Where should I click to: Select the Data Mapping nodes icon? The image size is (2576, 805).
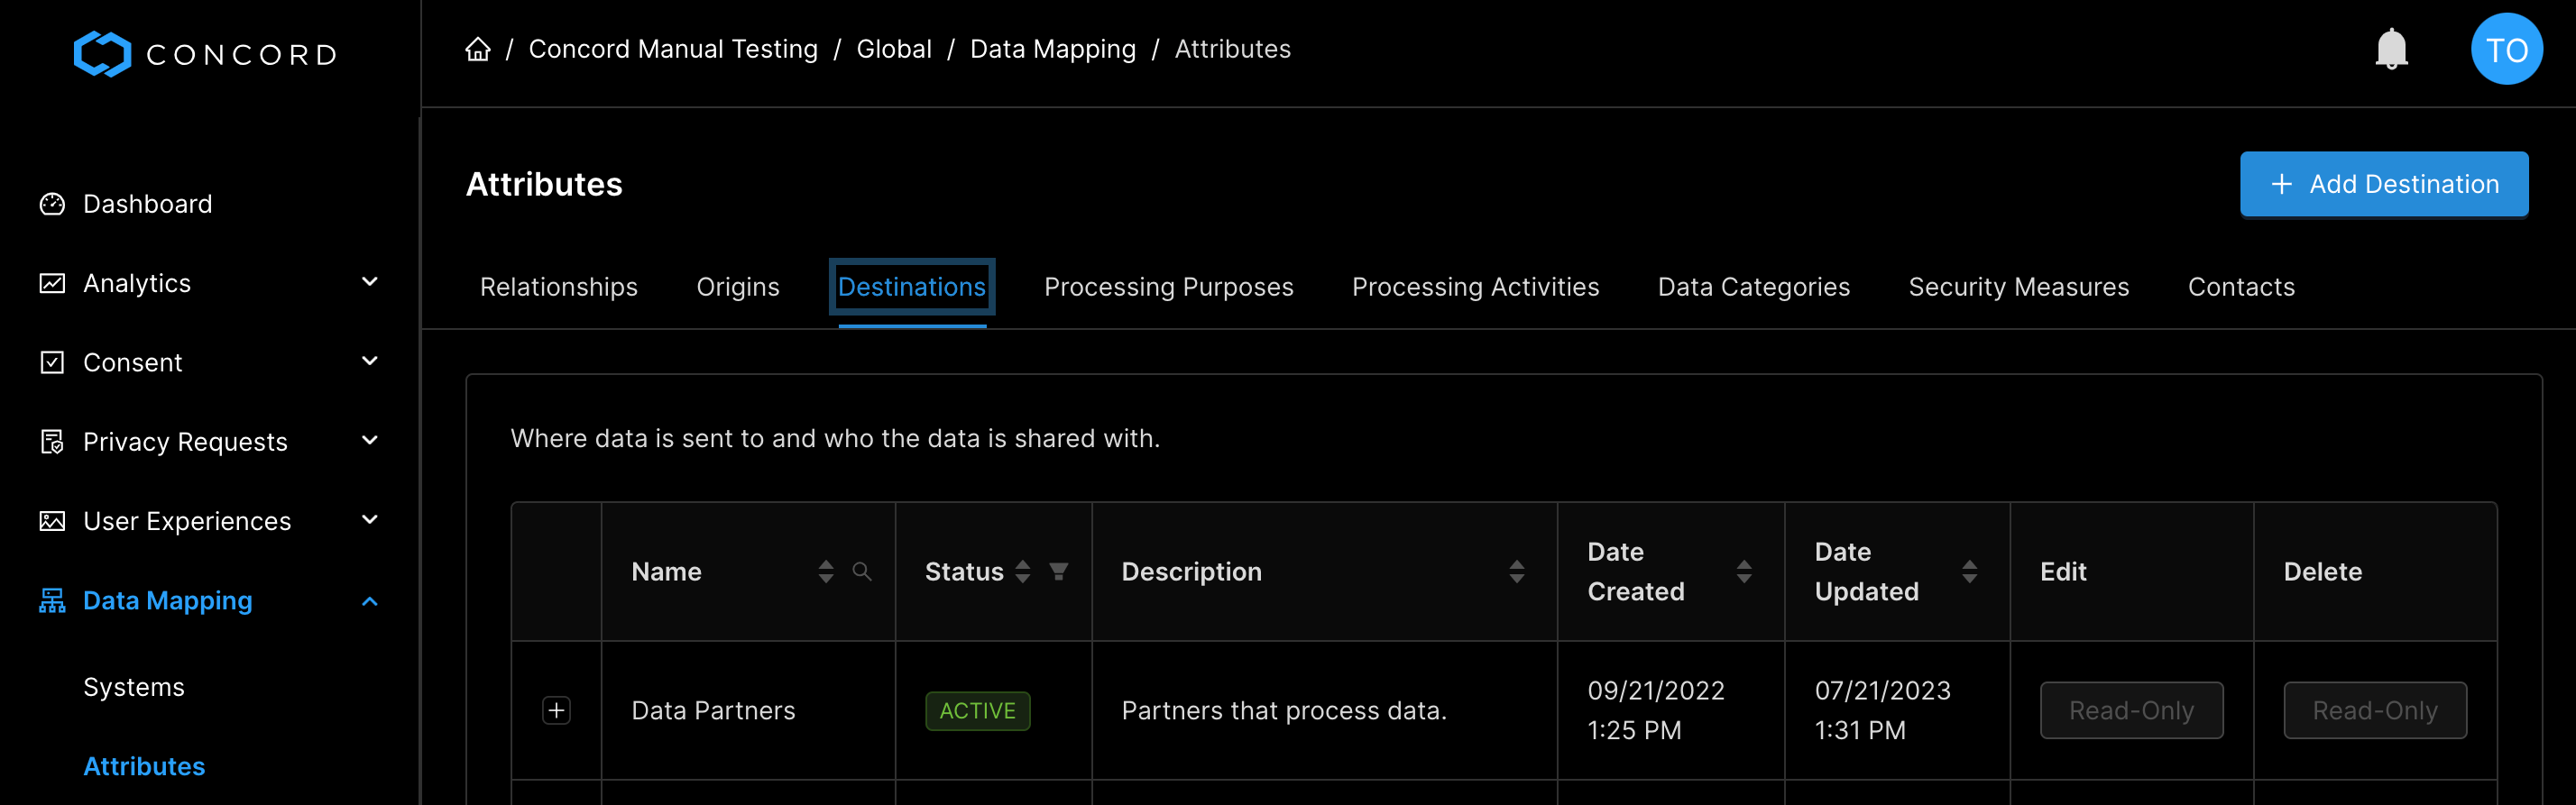point(52,600)
